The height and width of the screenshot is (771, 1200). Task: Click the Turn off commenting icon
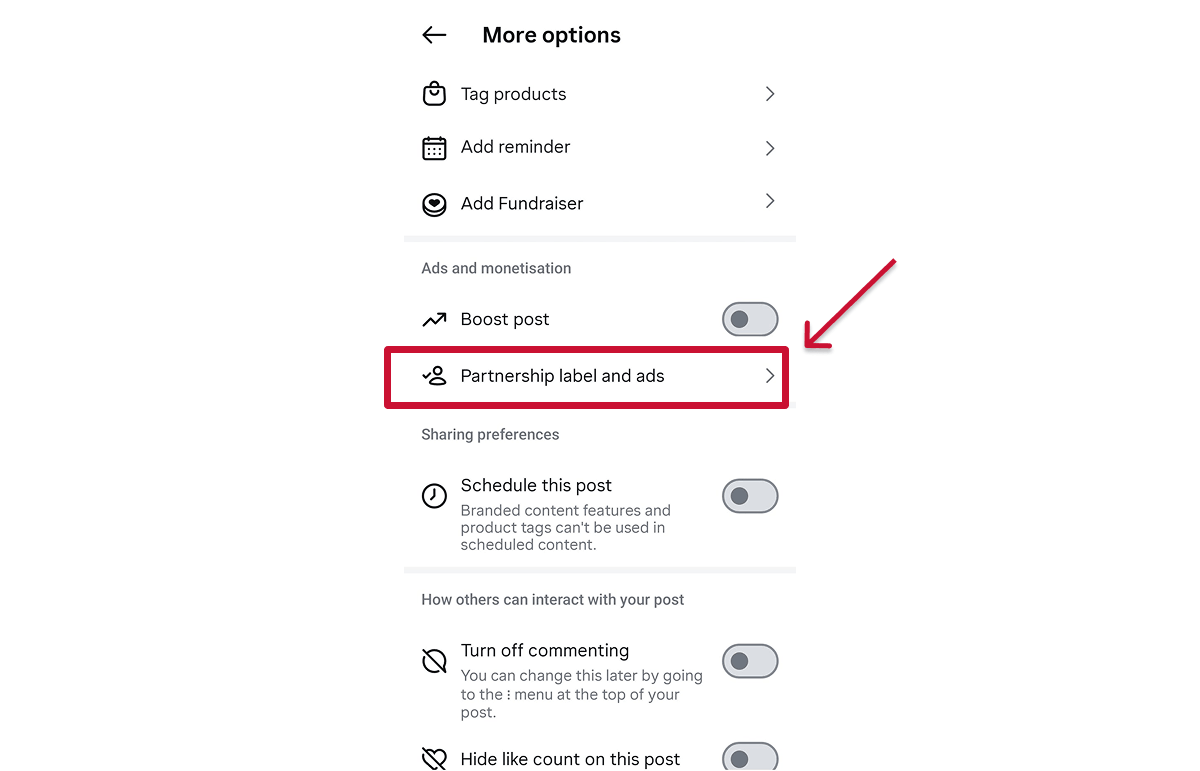click(x=434, y=660)
